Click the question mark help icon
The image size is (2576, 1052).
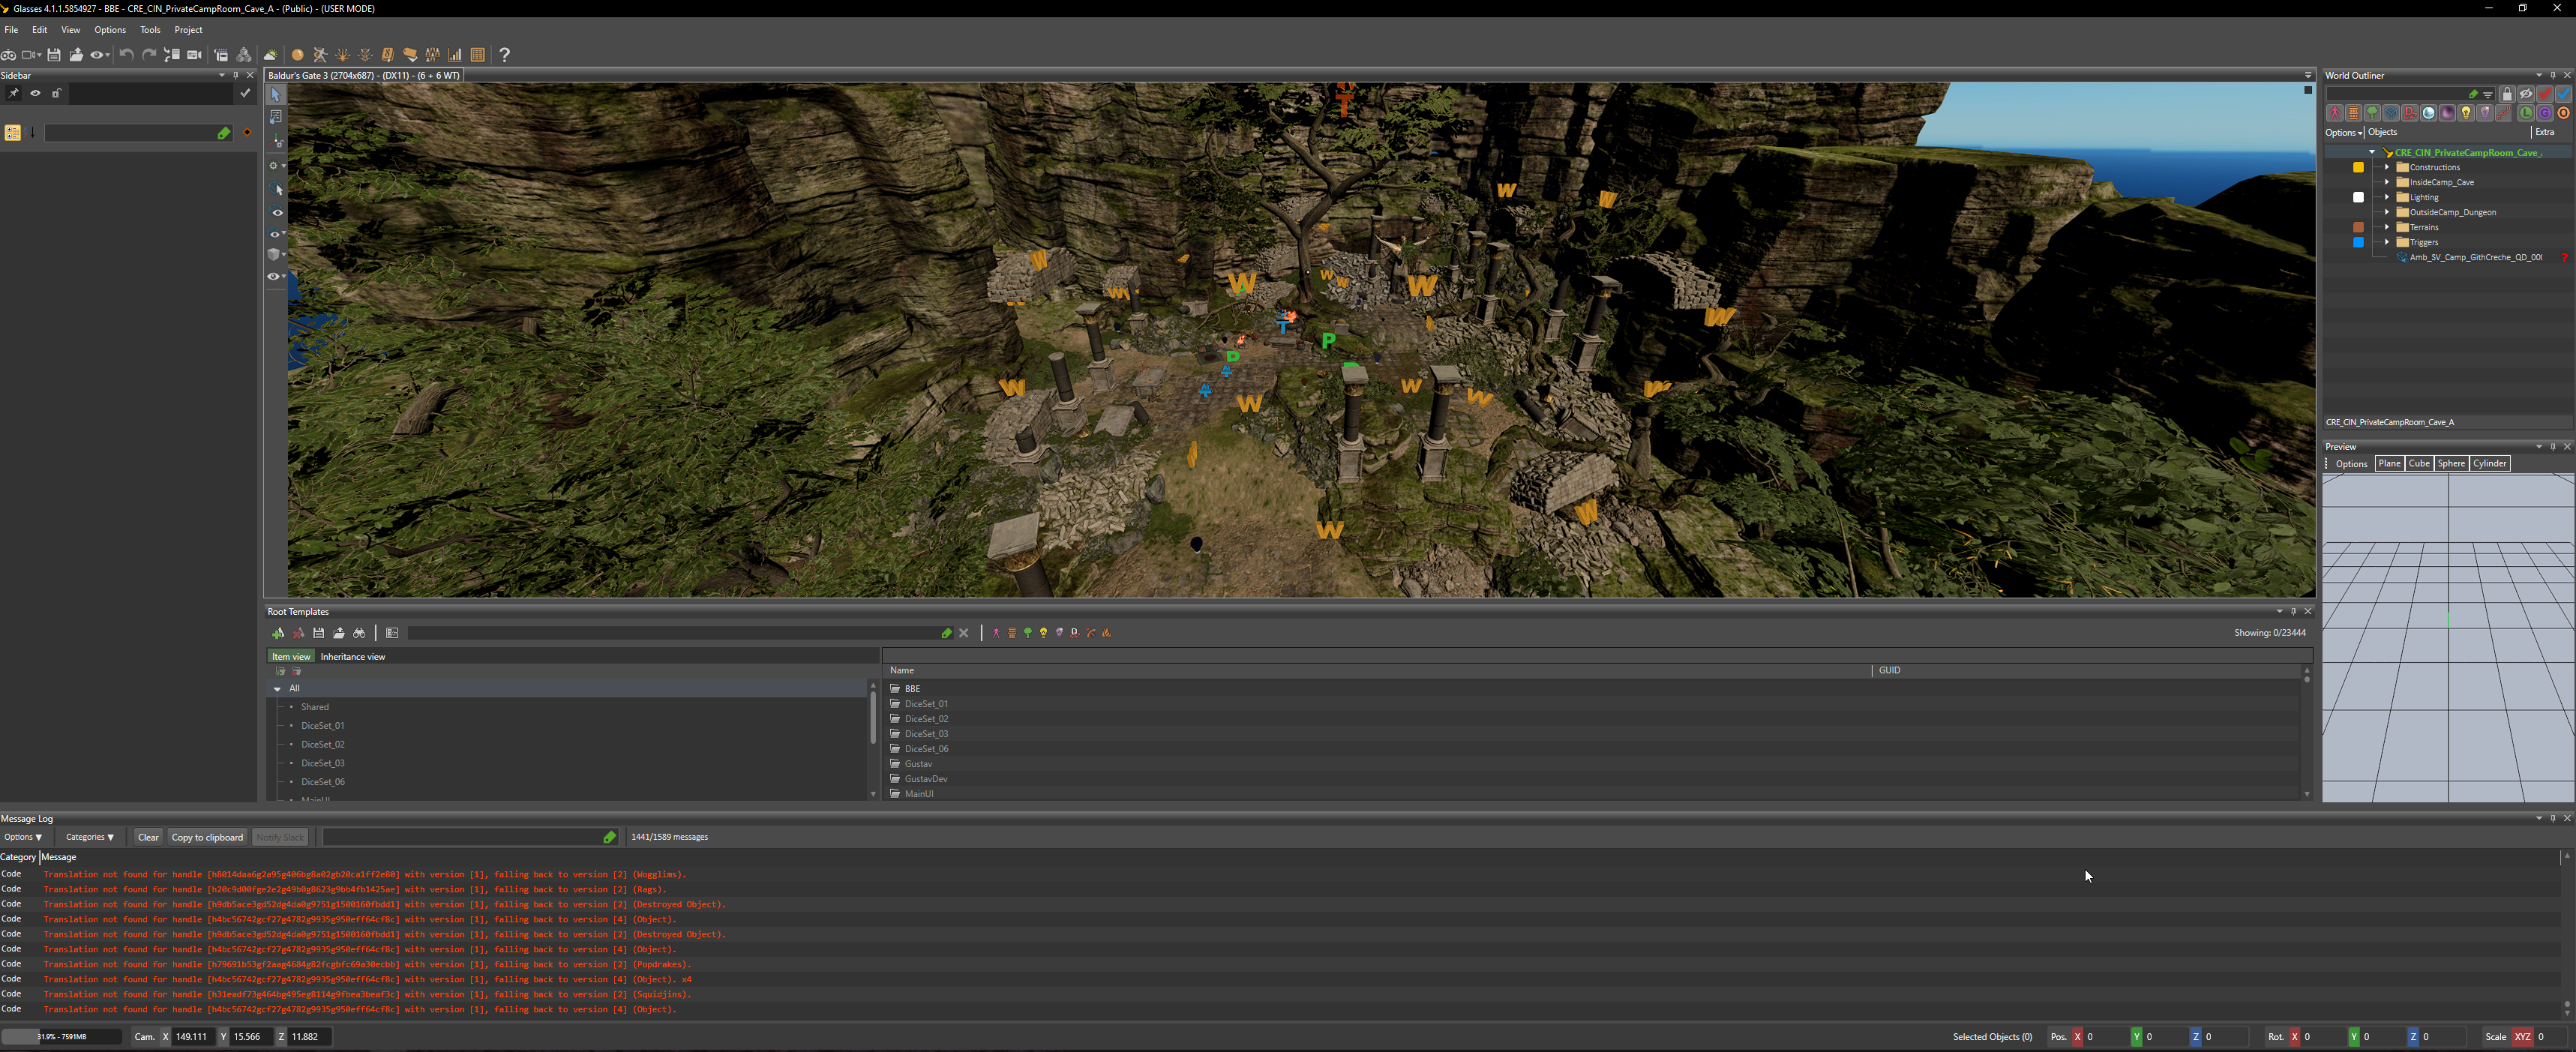505,55
